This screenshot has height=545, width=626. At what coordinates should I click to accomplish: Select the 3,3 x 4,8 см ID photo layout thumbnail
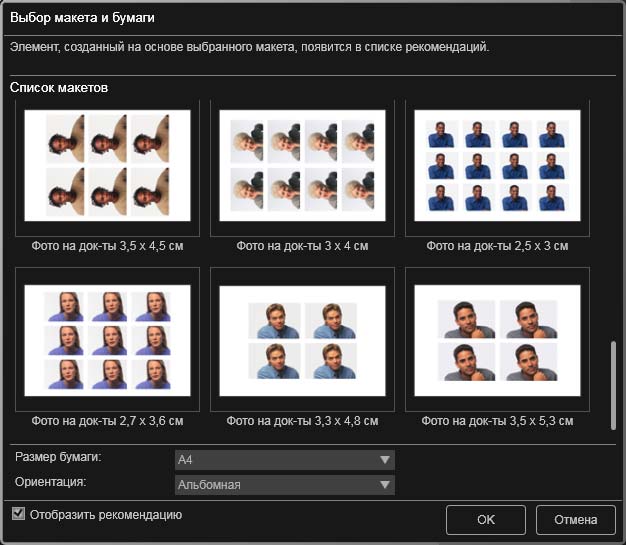point(302,341)
